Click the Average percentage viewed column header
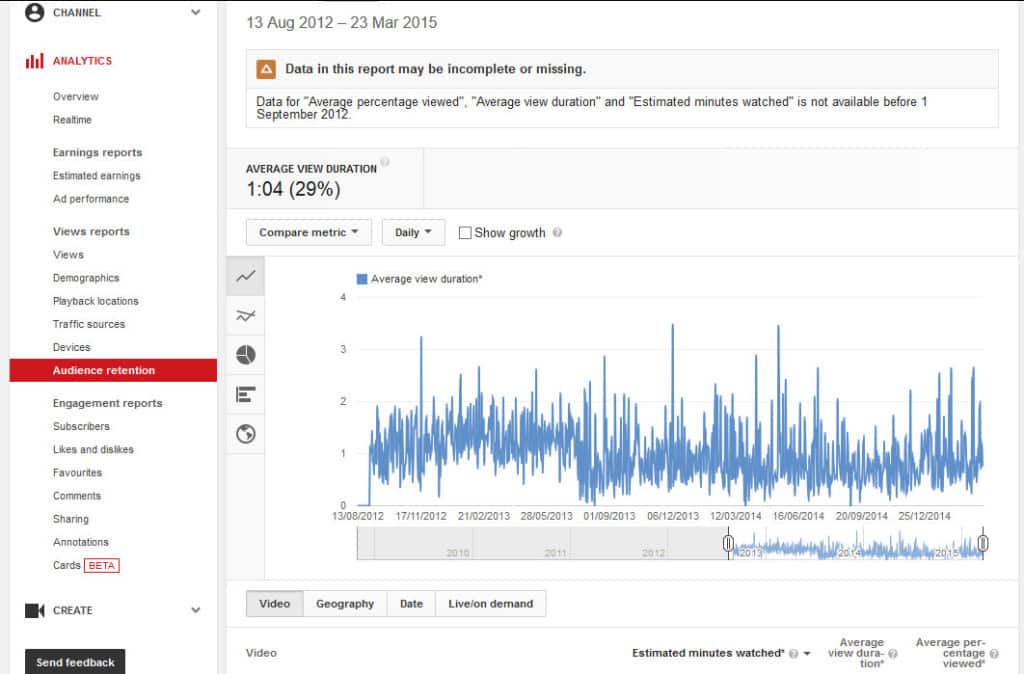Viewport: 1024px width, 674px height. [951, 653]
